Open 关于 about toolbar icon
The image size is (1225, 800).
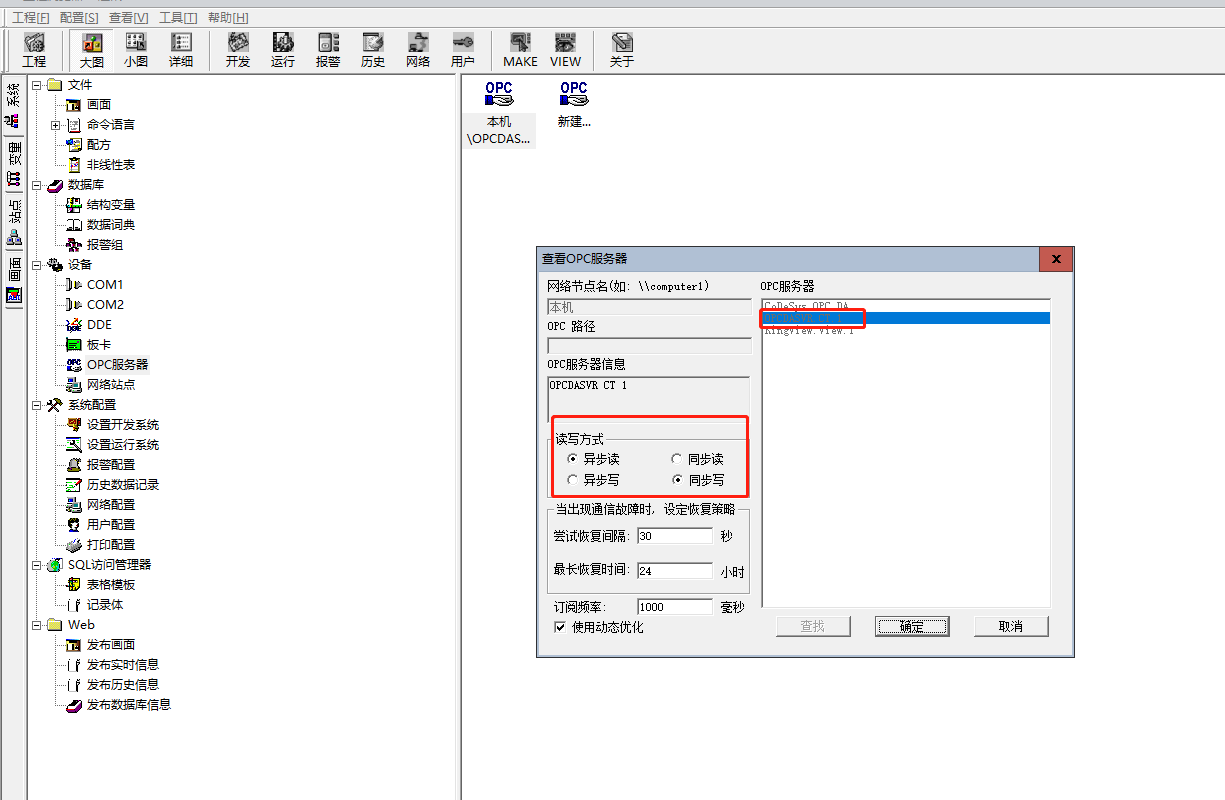pyautogui.click(x=622, y=50)
